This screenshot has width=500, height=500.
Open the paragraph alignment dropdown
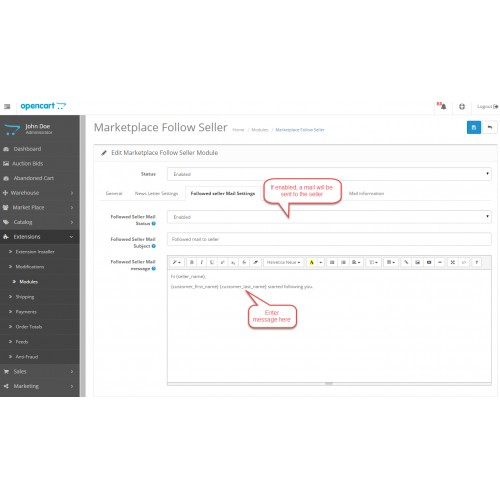click(356, 263)
